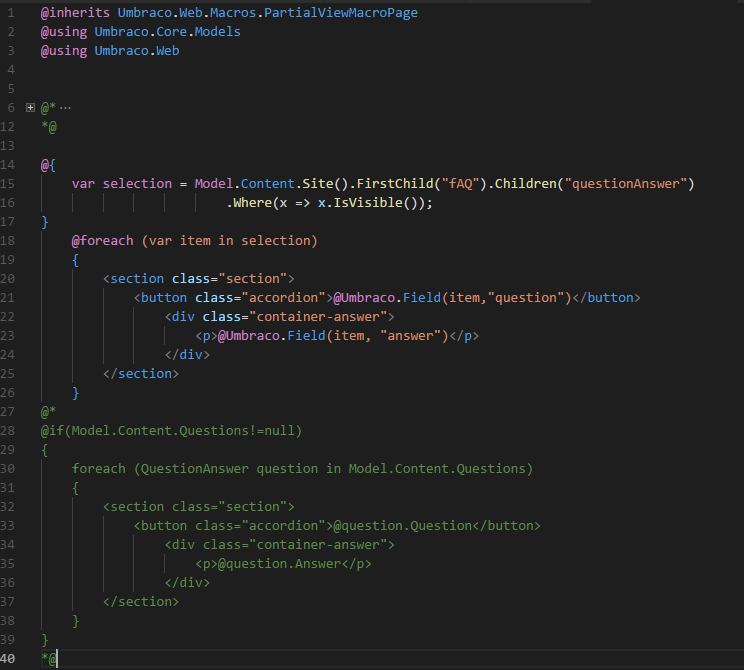Click 'QuestionAnswer' type on line 30
The image size is (744, 670).
tap(195, 468)
